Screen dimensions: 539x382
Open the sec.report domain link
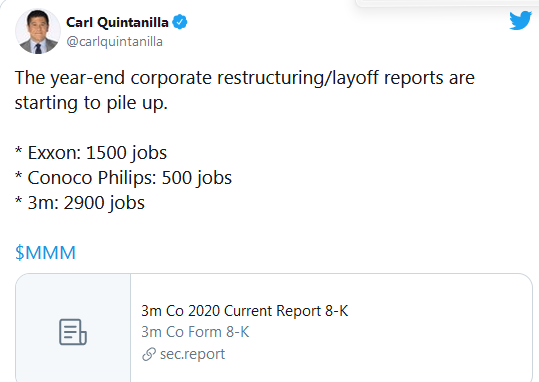192,354
